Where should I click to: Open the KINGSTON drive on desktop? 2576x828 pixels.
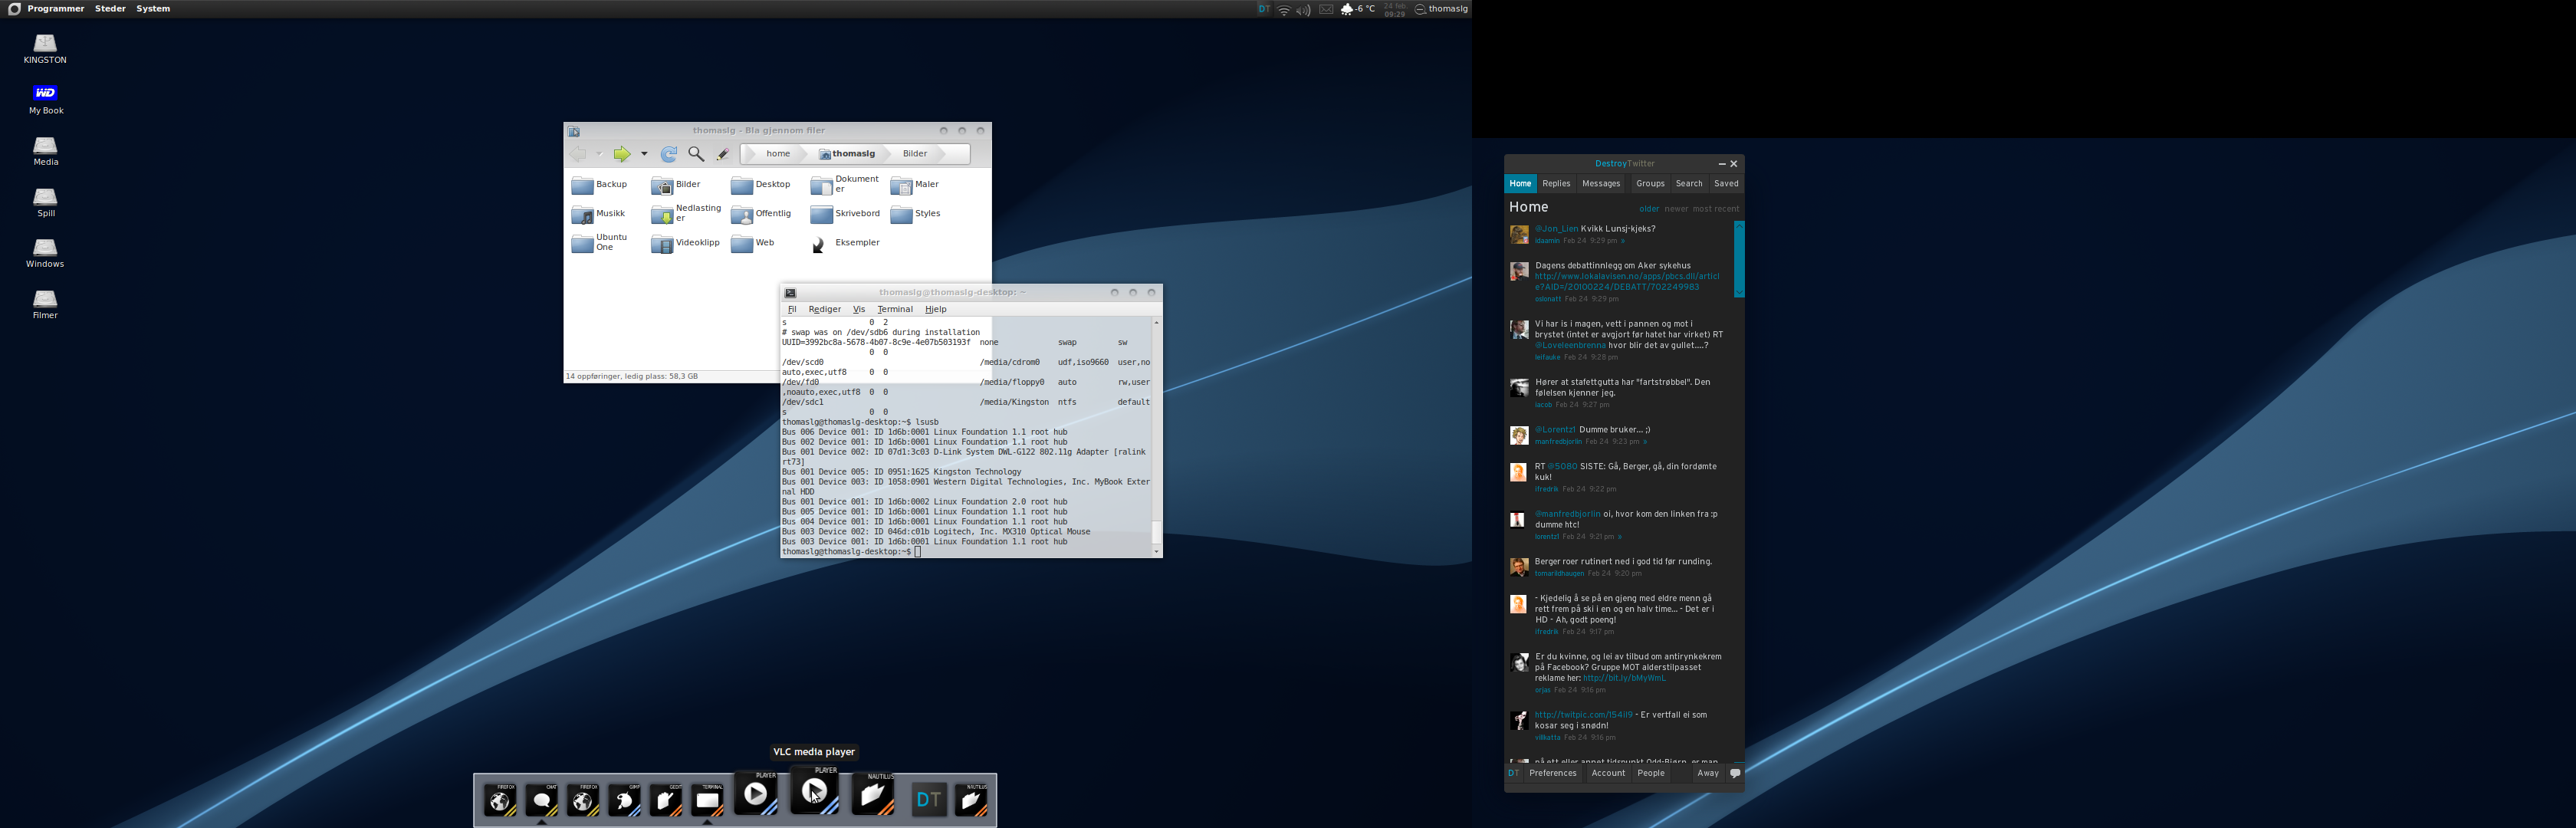[45, 49]
